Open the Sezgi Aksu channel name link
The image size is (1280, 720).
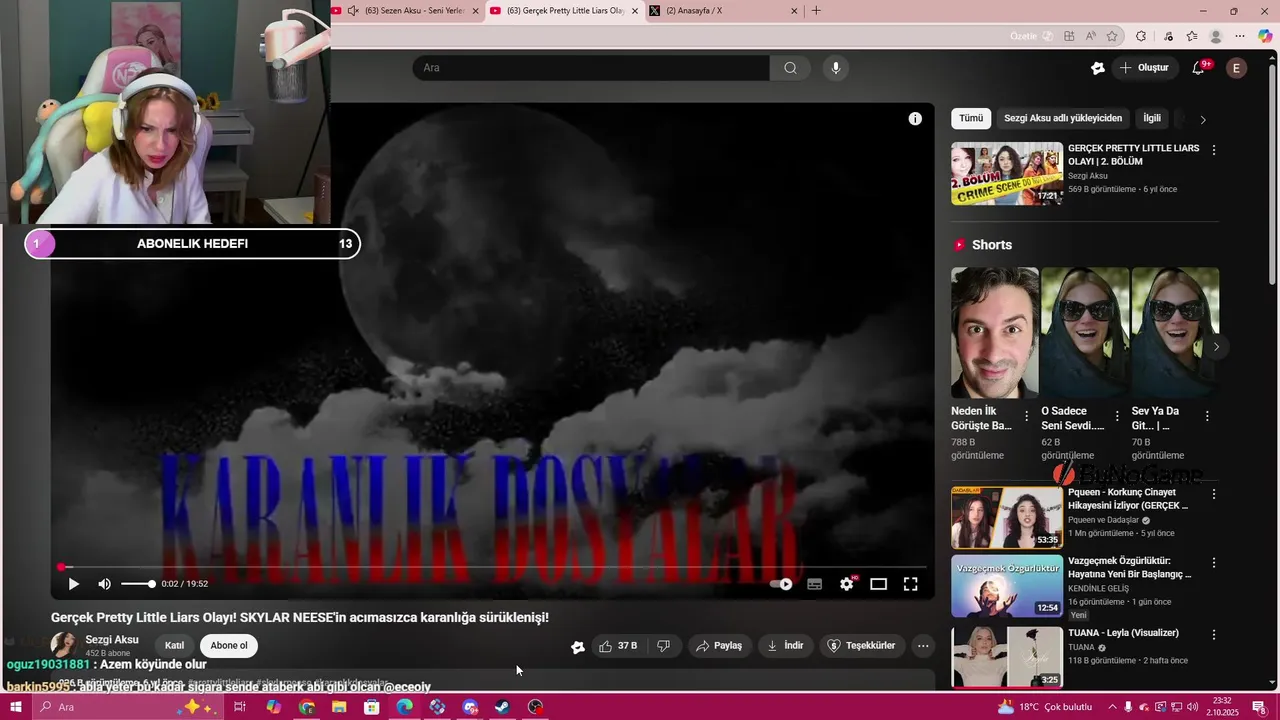[x=112, y=640]
